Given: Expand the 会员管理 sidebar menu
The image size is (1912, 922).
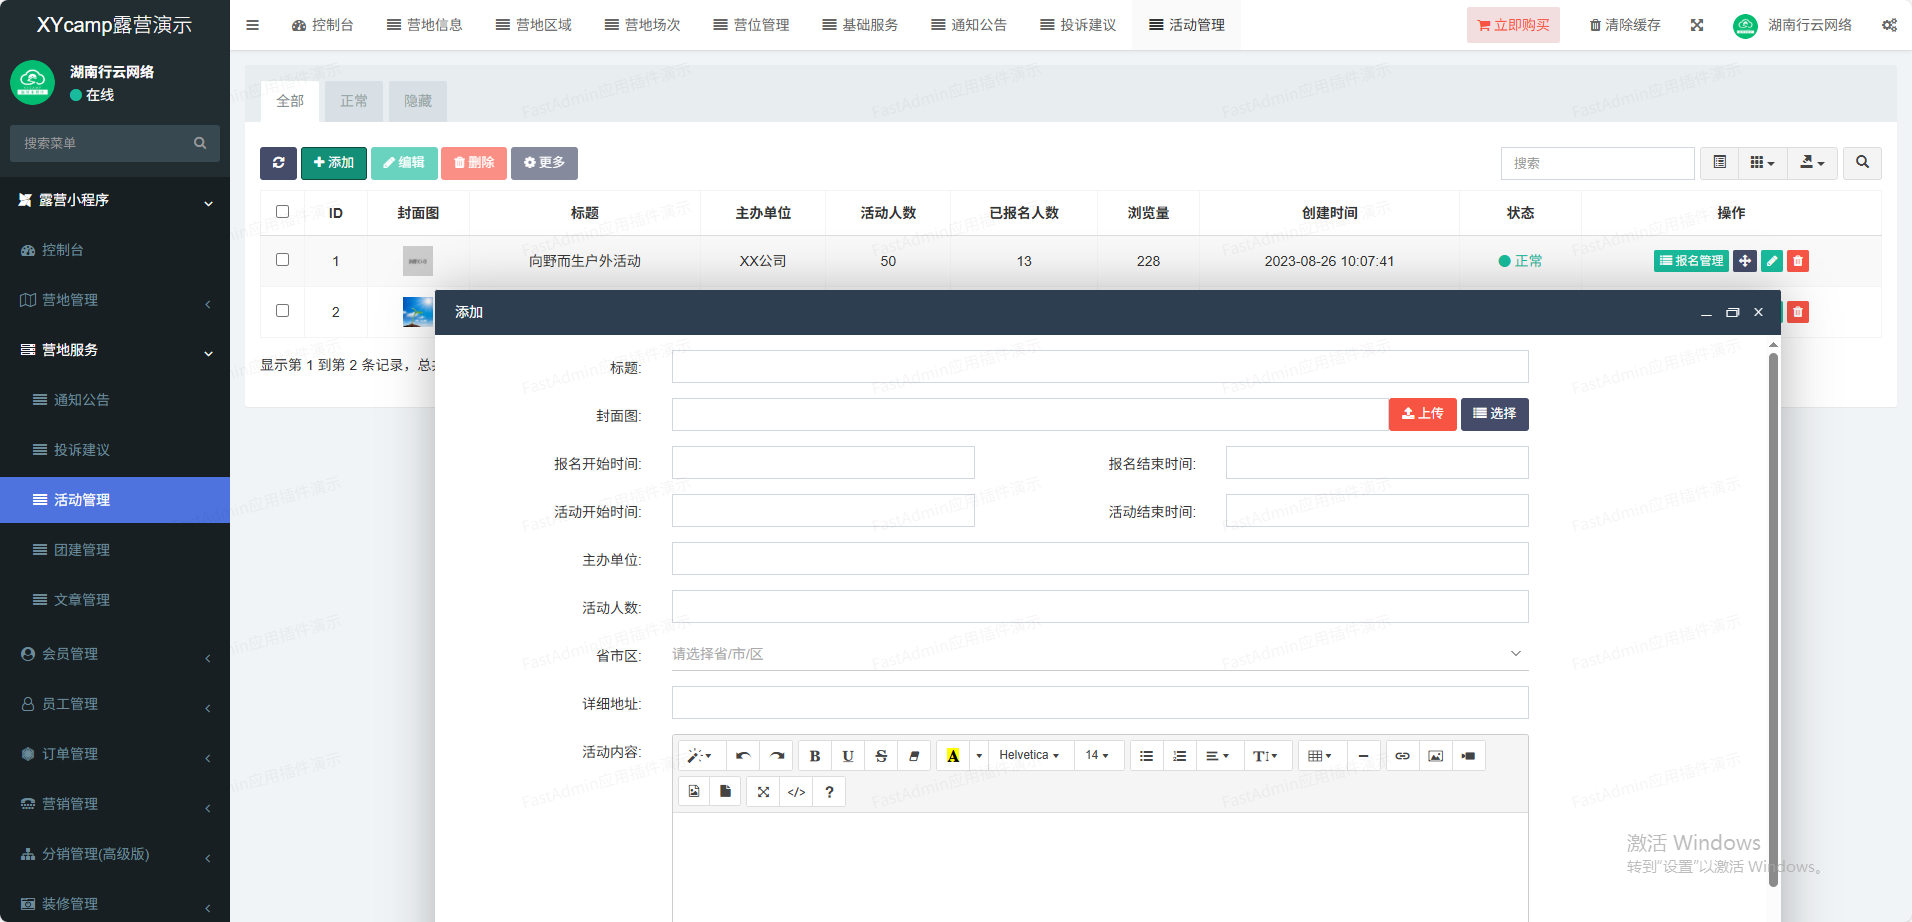Looking at the screenshot, I should tap(115, 654).
